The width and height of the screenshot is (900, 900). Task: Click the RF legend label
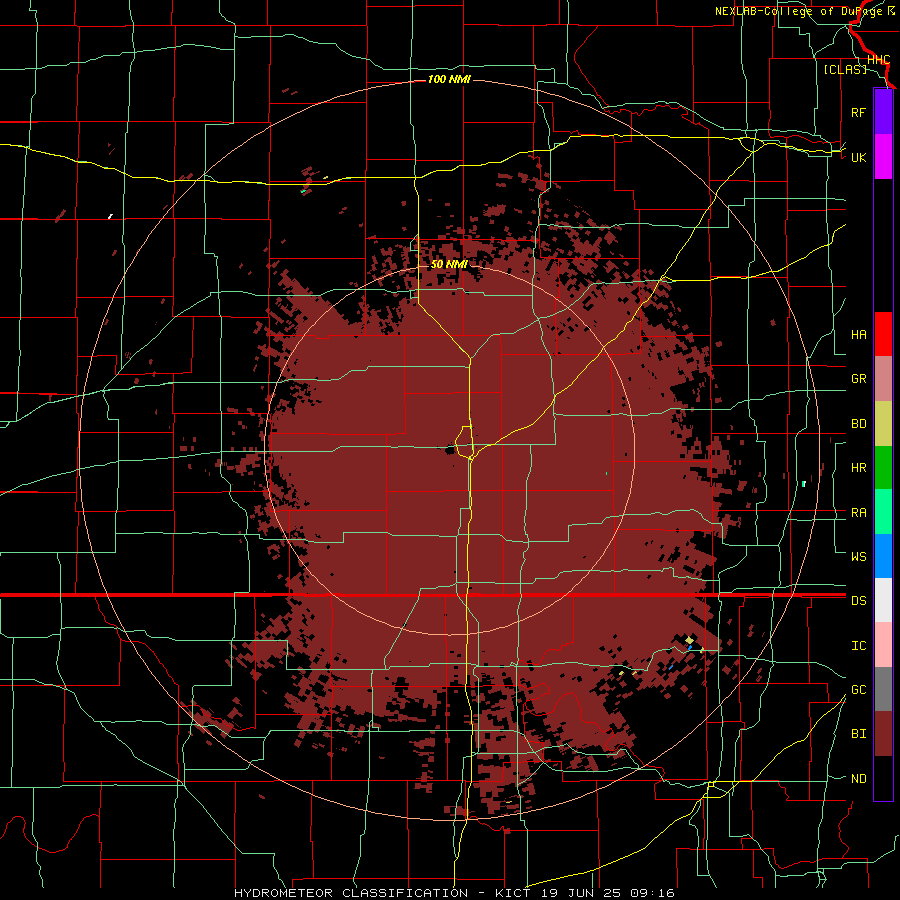coord(858,112)
